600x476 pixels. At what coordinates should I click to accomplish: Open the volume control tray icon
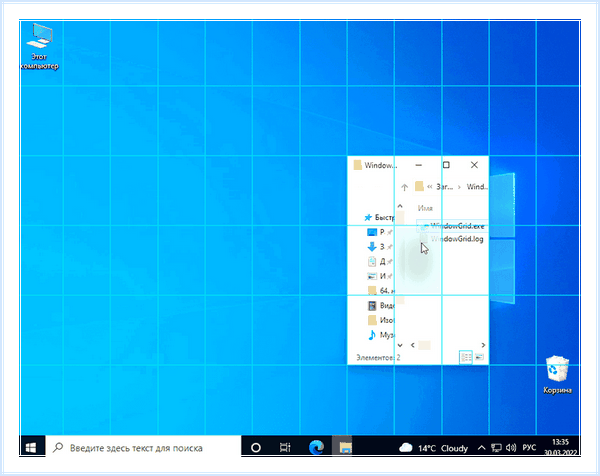511,448
